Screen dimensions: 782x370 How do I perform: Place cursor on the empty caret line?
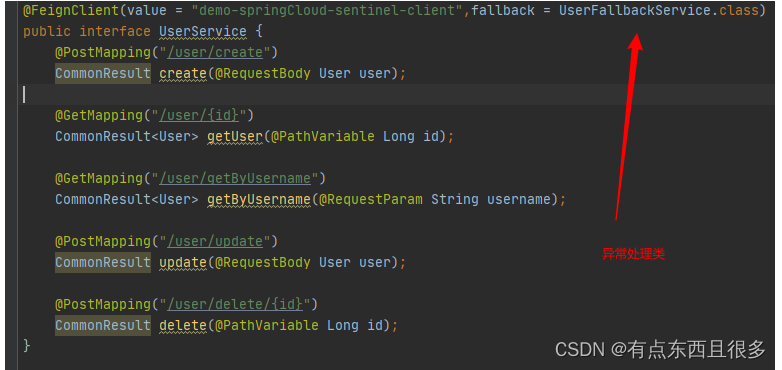point(394,94)
